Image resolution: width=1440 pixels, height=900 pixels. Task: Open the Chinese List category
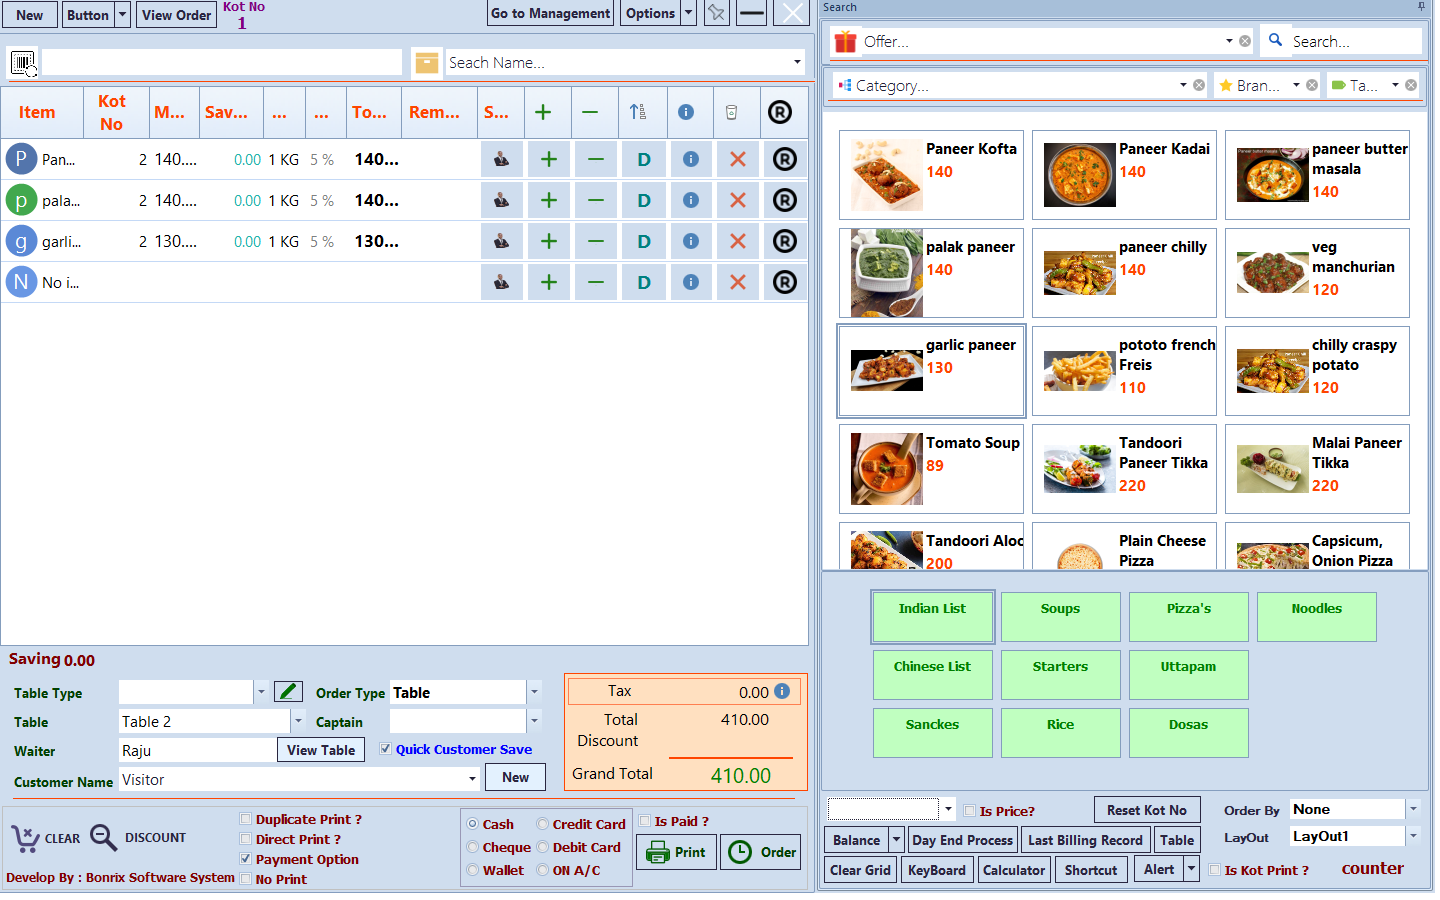click(932, 674)
